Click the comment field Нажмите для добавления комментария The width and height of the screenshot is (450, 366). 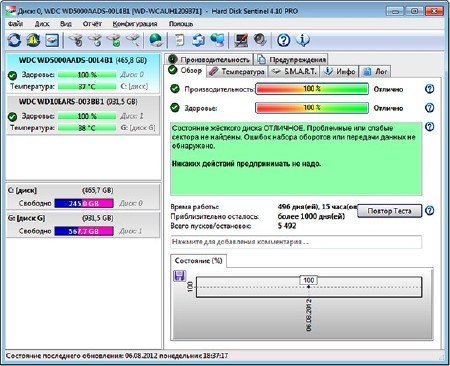coord(296,242)
